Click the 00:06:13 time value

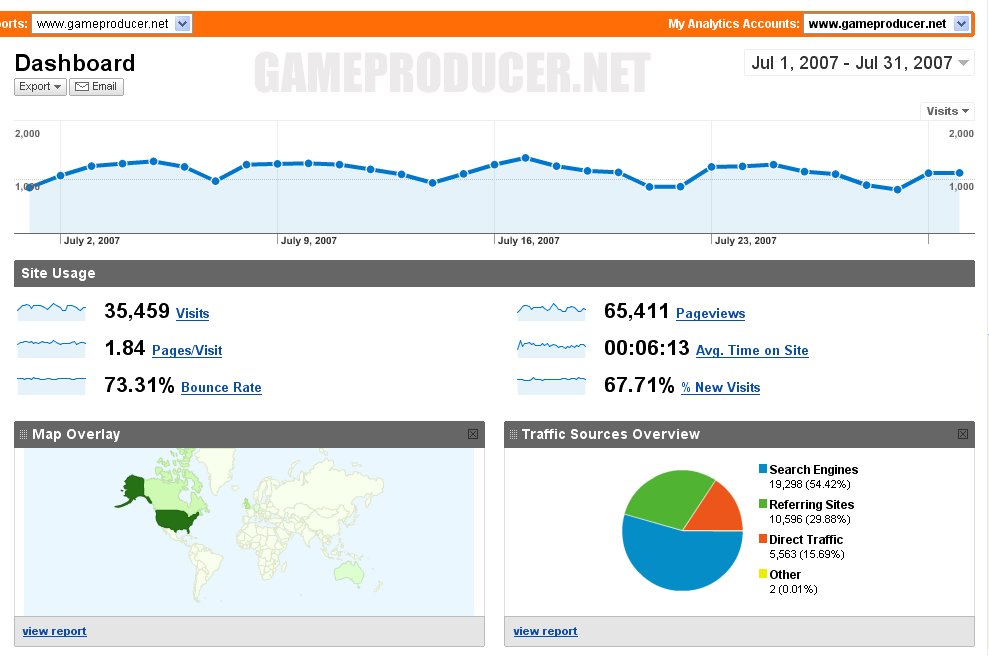pos(647,348)
